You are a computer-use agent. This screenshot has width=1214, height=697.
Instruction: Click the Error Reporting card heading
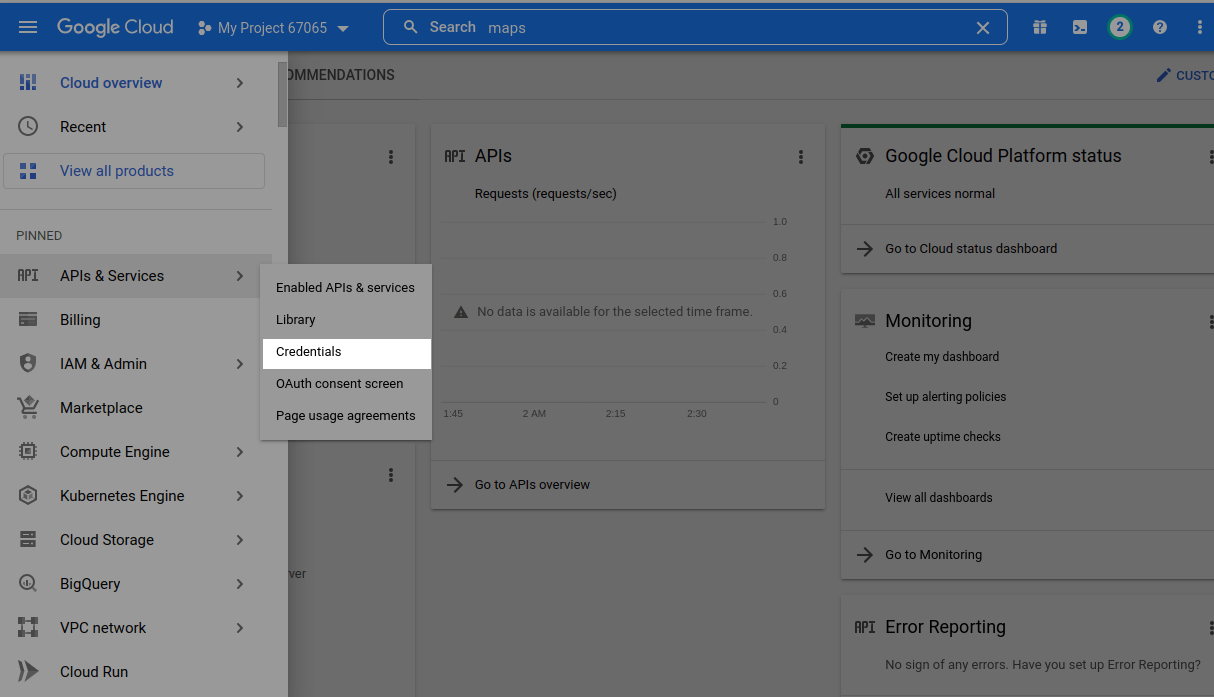945,627
